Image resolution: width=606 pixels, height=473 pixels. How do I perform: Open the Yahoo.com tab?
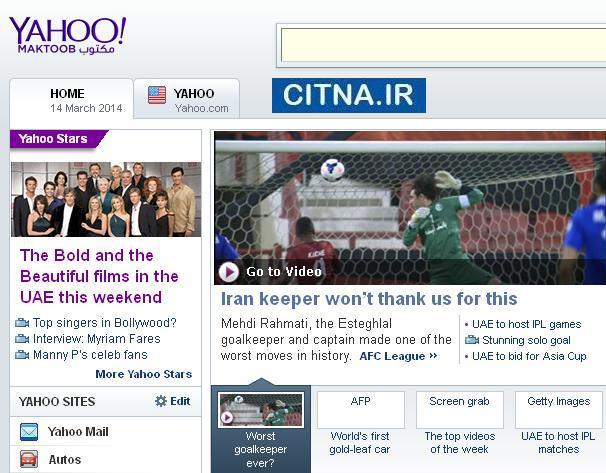click(187, 99)
